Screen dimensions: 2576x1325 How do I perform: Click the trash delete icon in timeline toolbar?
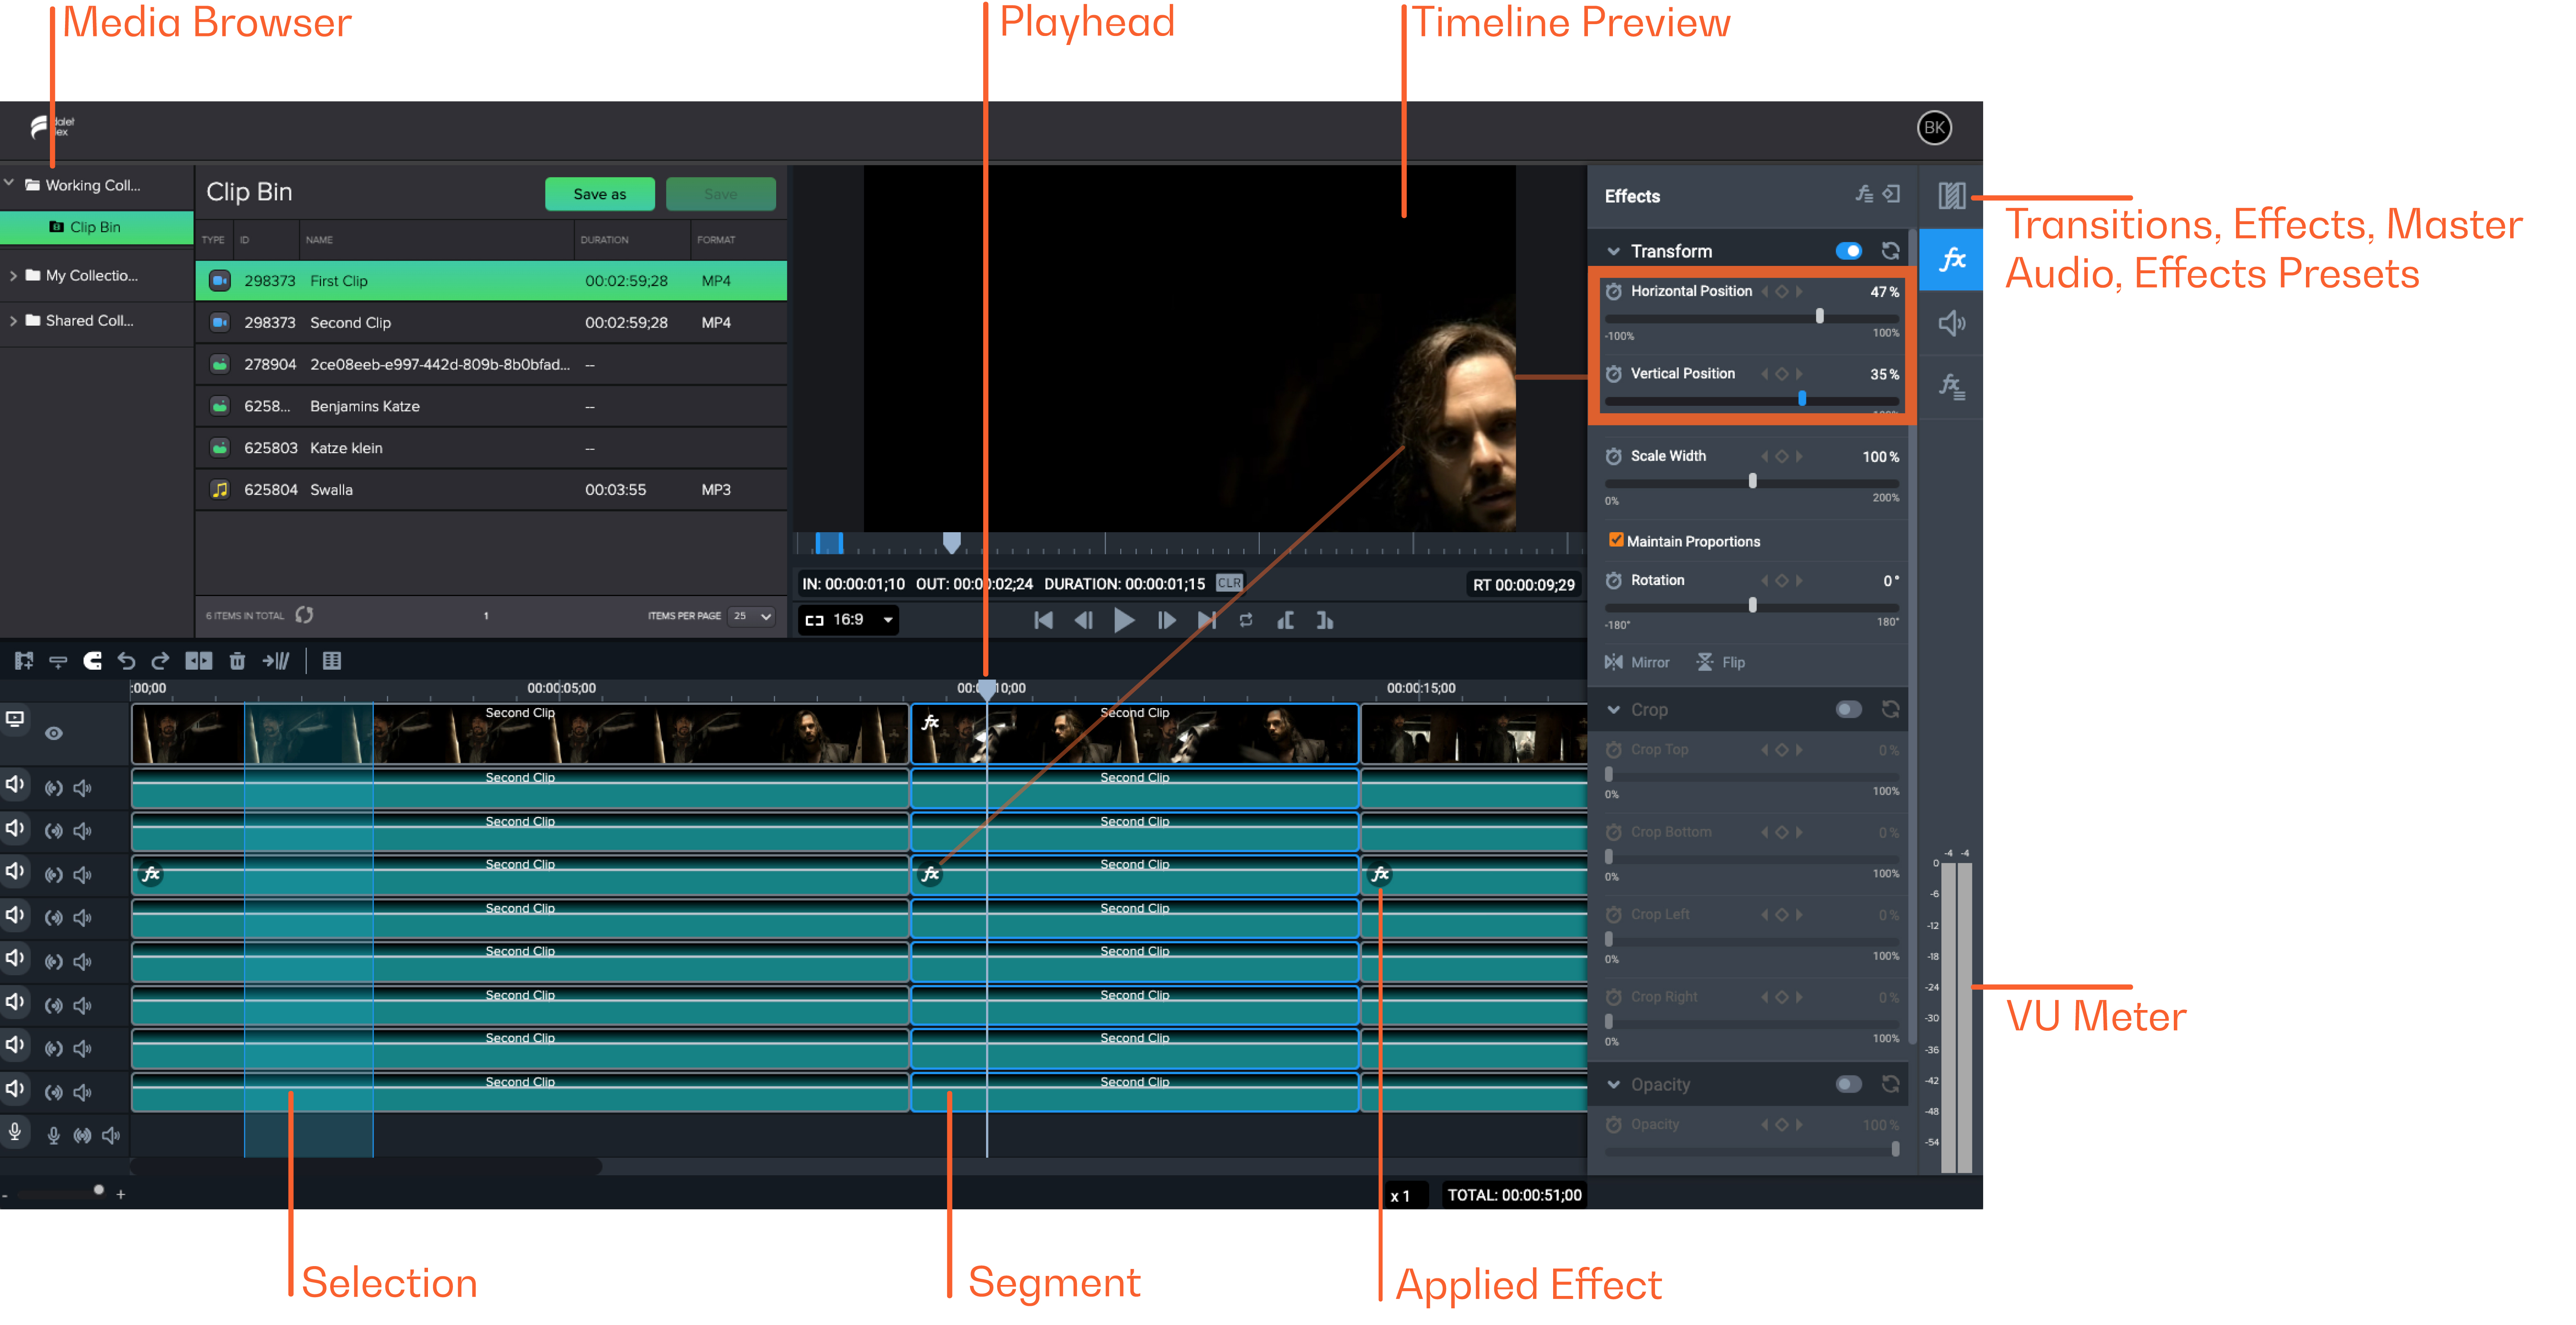click(237, 661)
